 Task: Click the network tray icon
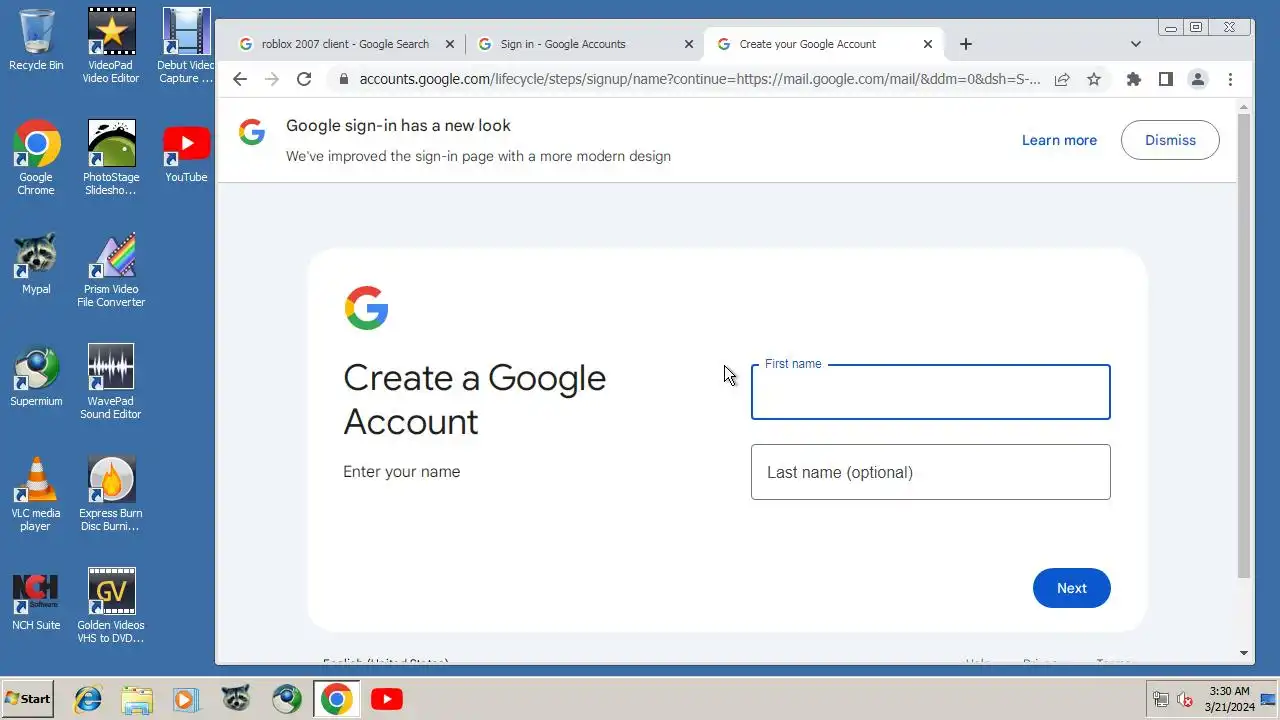[x=1161, y=699]
